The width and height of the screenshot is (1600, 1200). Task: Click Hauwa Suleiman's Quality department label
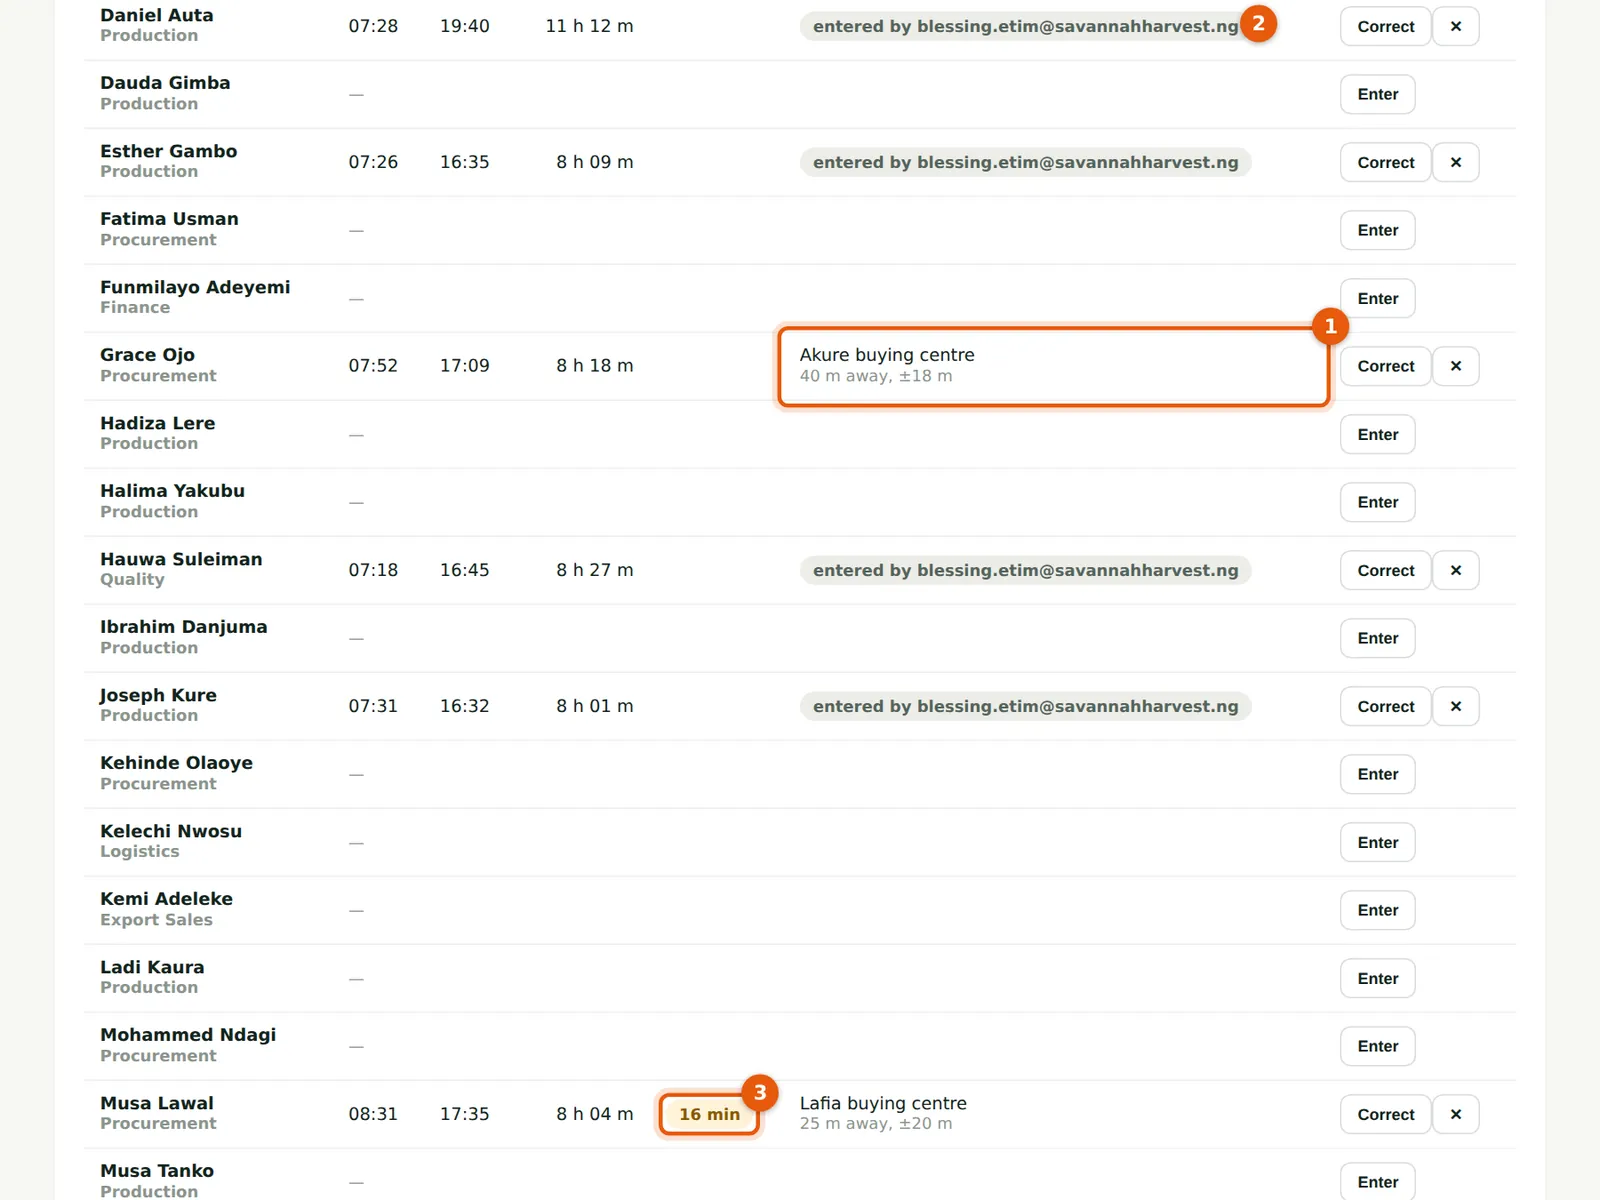[x=132, y=580]
